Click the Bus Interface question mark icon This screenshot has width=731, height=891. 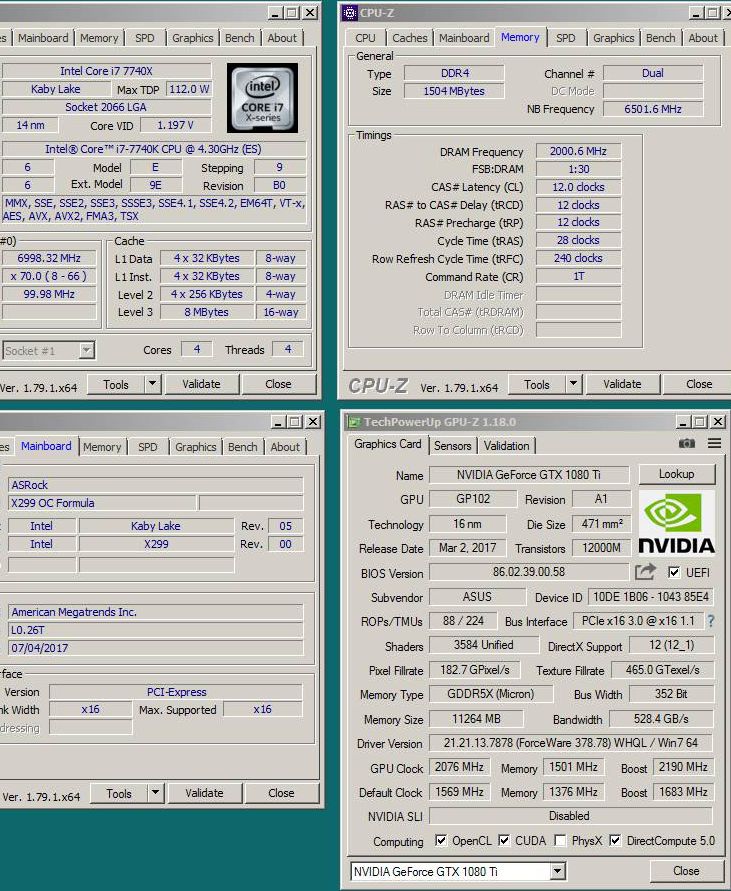tap(711, 621)
